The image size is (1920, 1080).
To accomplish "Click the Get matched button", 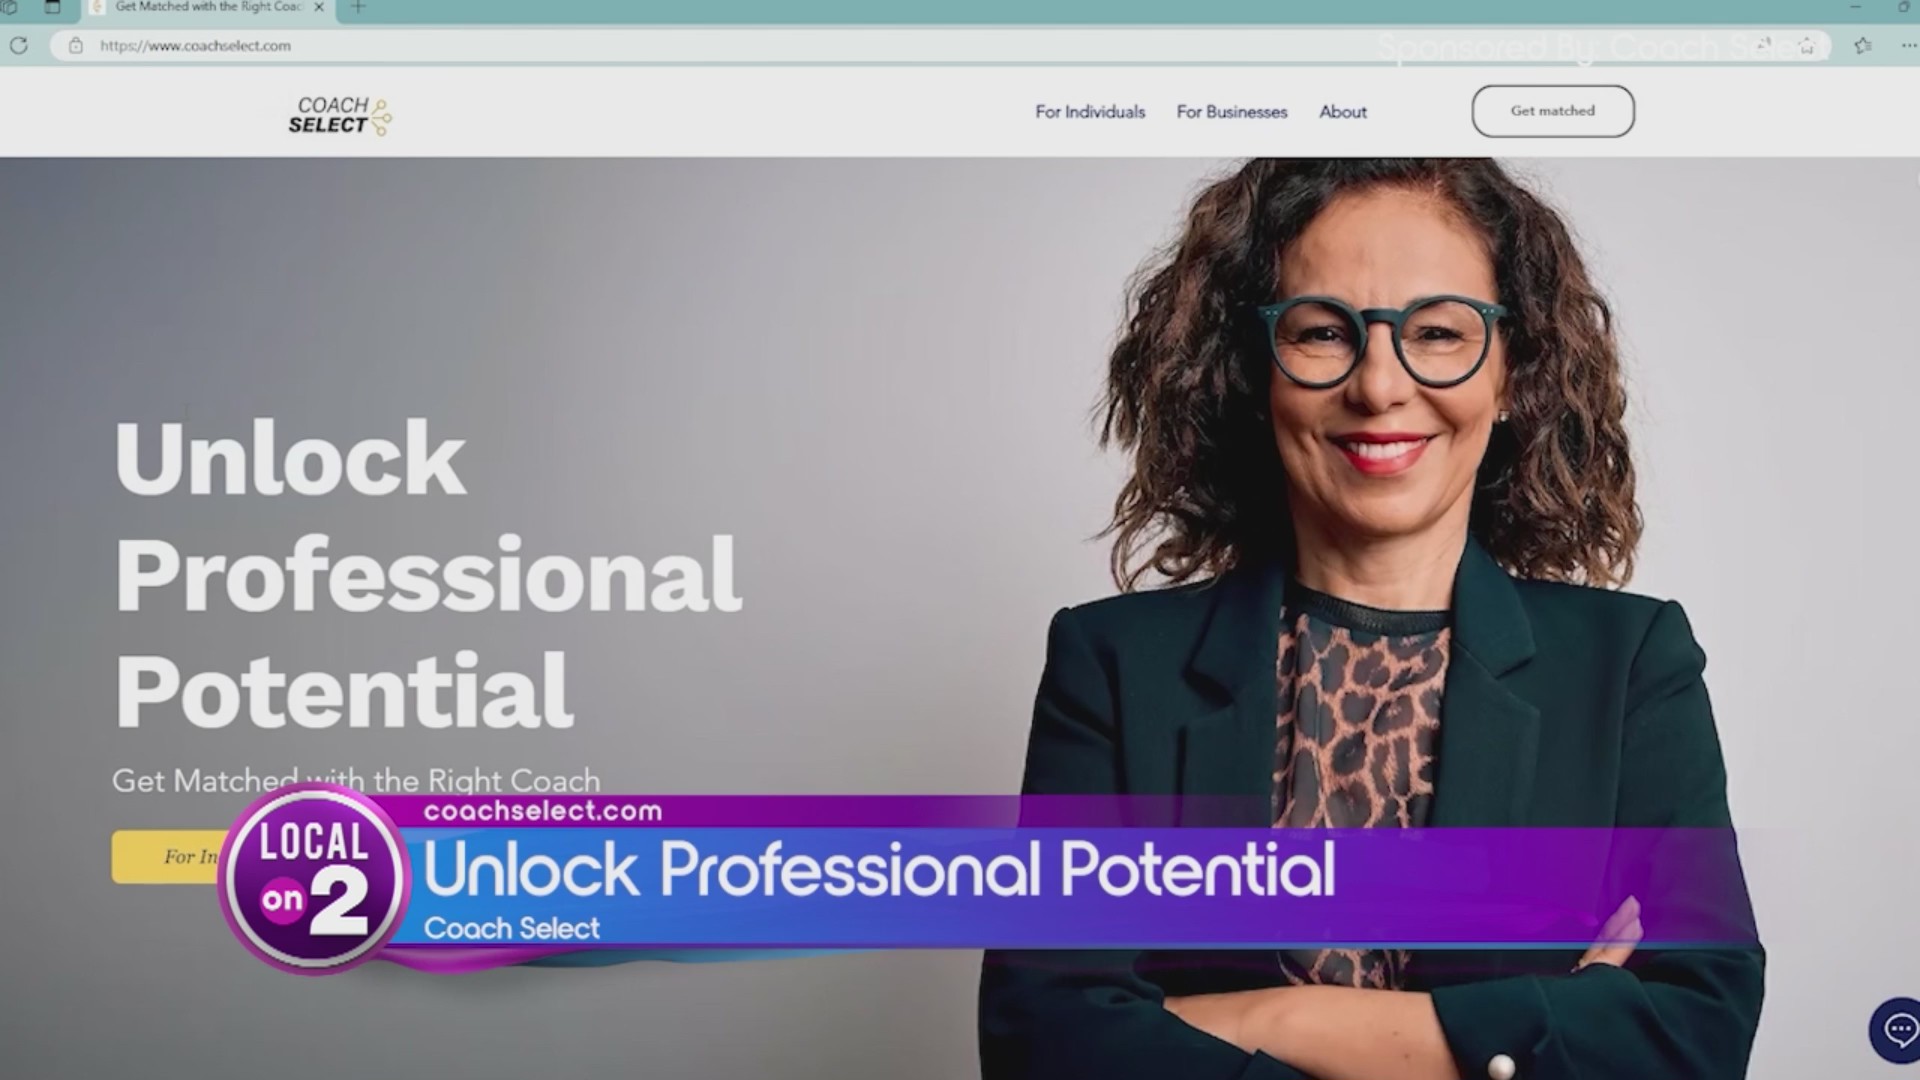I will [x=1553, y=111].
